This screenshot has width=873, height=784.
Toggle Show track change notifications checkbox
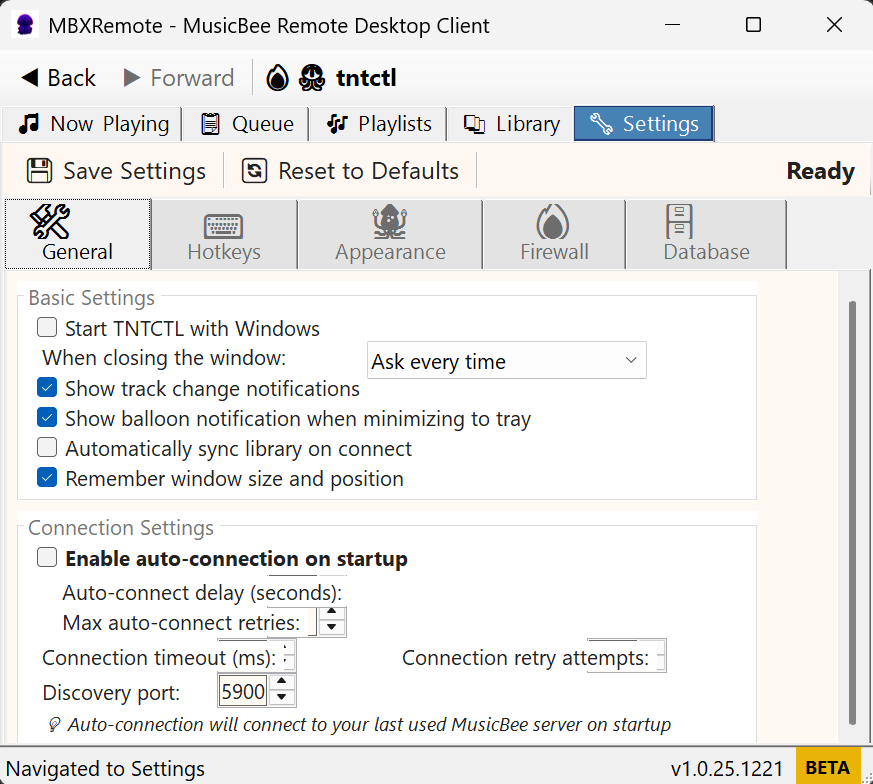pyautogui.click(x=47, y=388)
